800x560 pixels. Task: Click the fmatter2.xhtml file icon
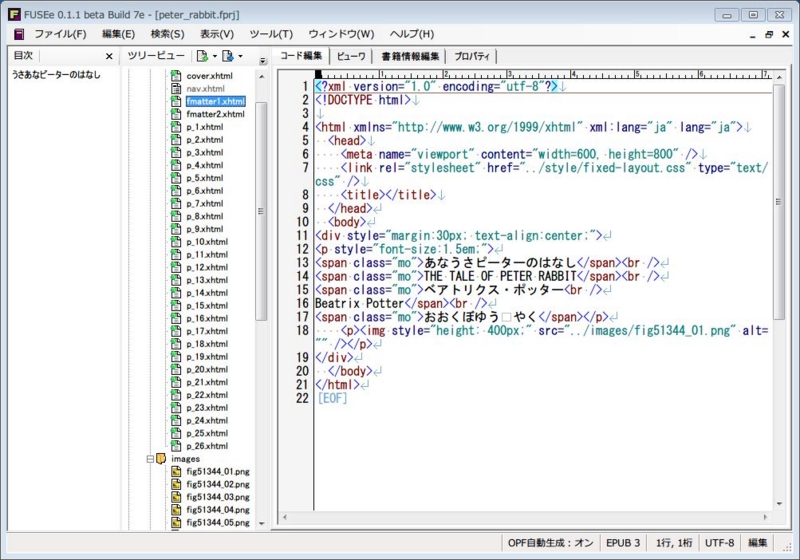176,114
